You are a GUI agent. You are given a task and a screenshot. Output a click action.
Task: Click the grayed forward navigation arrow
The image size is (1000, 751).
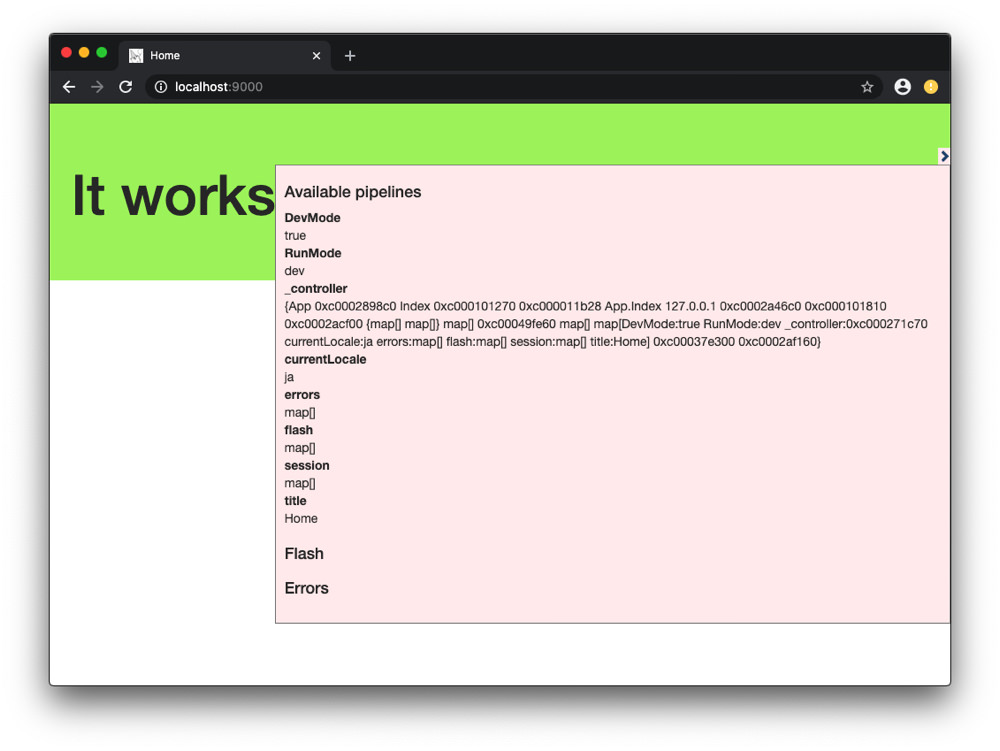(96, 87)
